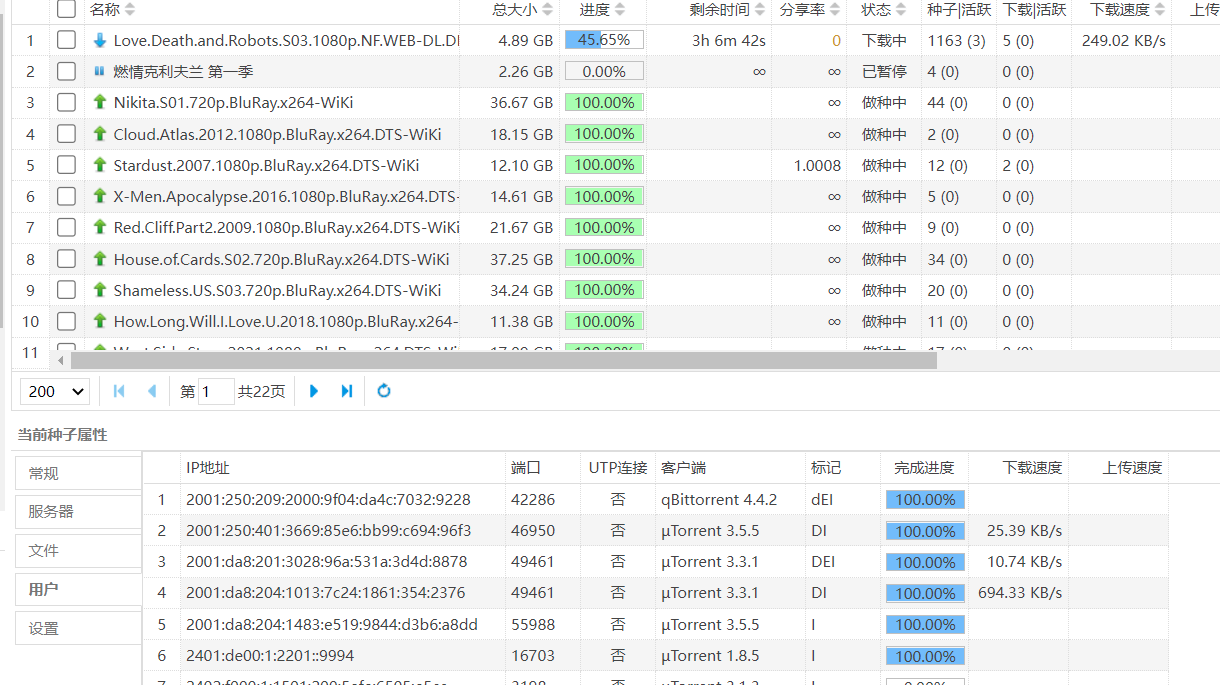Switch to the 文件 properties tab
The height and width of the screenshot is (685, 1220).
pos(78,551)
